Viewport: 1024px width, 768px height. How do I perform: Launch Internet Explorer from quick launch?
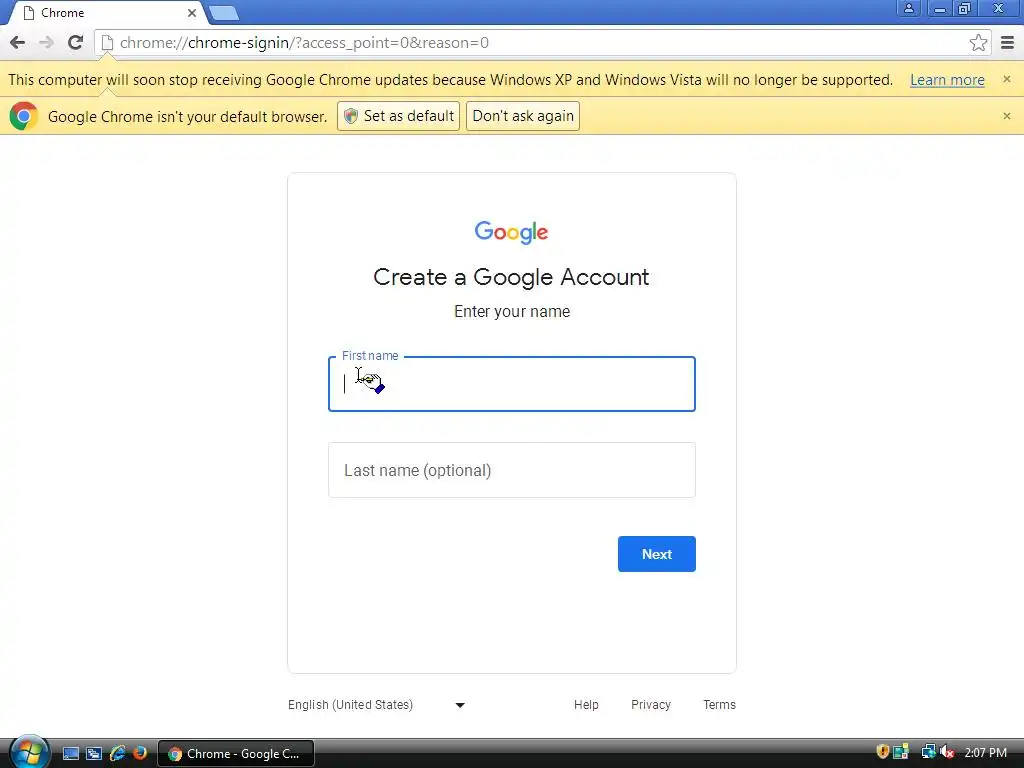click(118, 754)
